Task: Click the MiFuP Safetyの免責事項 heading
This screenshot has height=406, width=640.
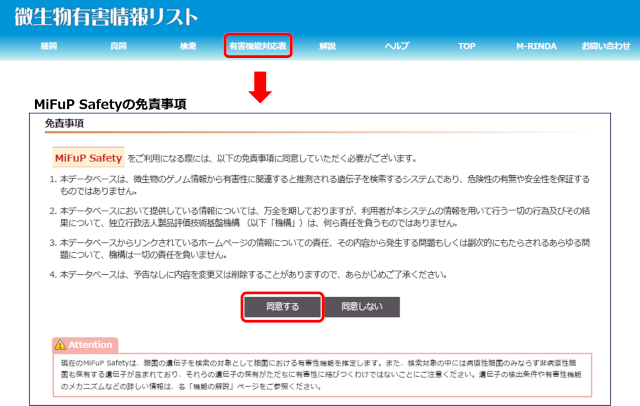Action: [x=110, y=104]
